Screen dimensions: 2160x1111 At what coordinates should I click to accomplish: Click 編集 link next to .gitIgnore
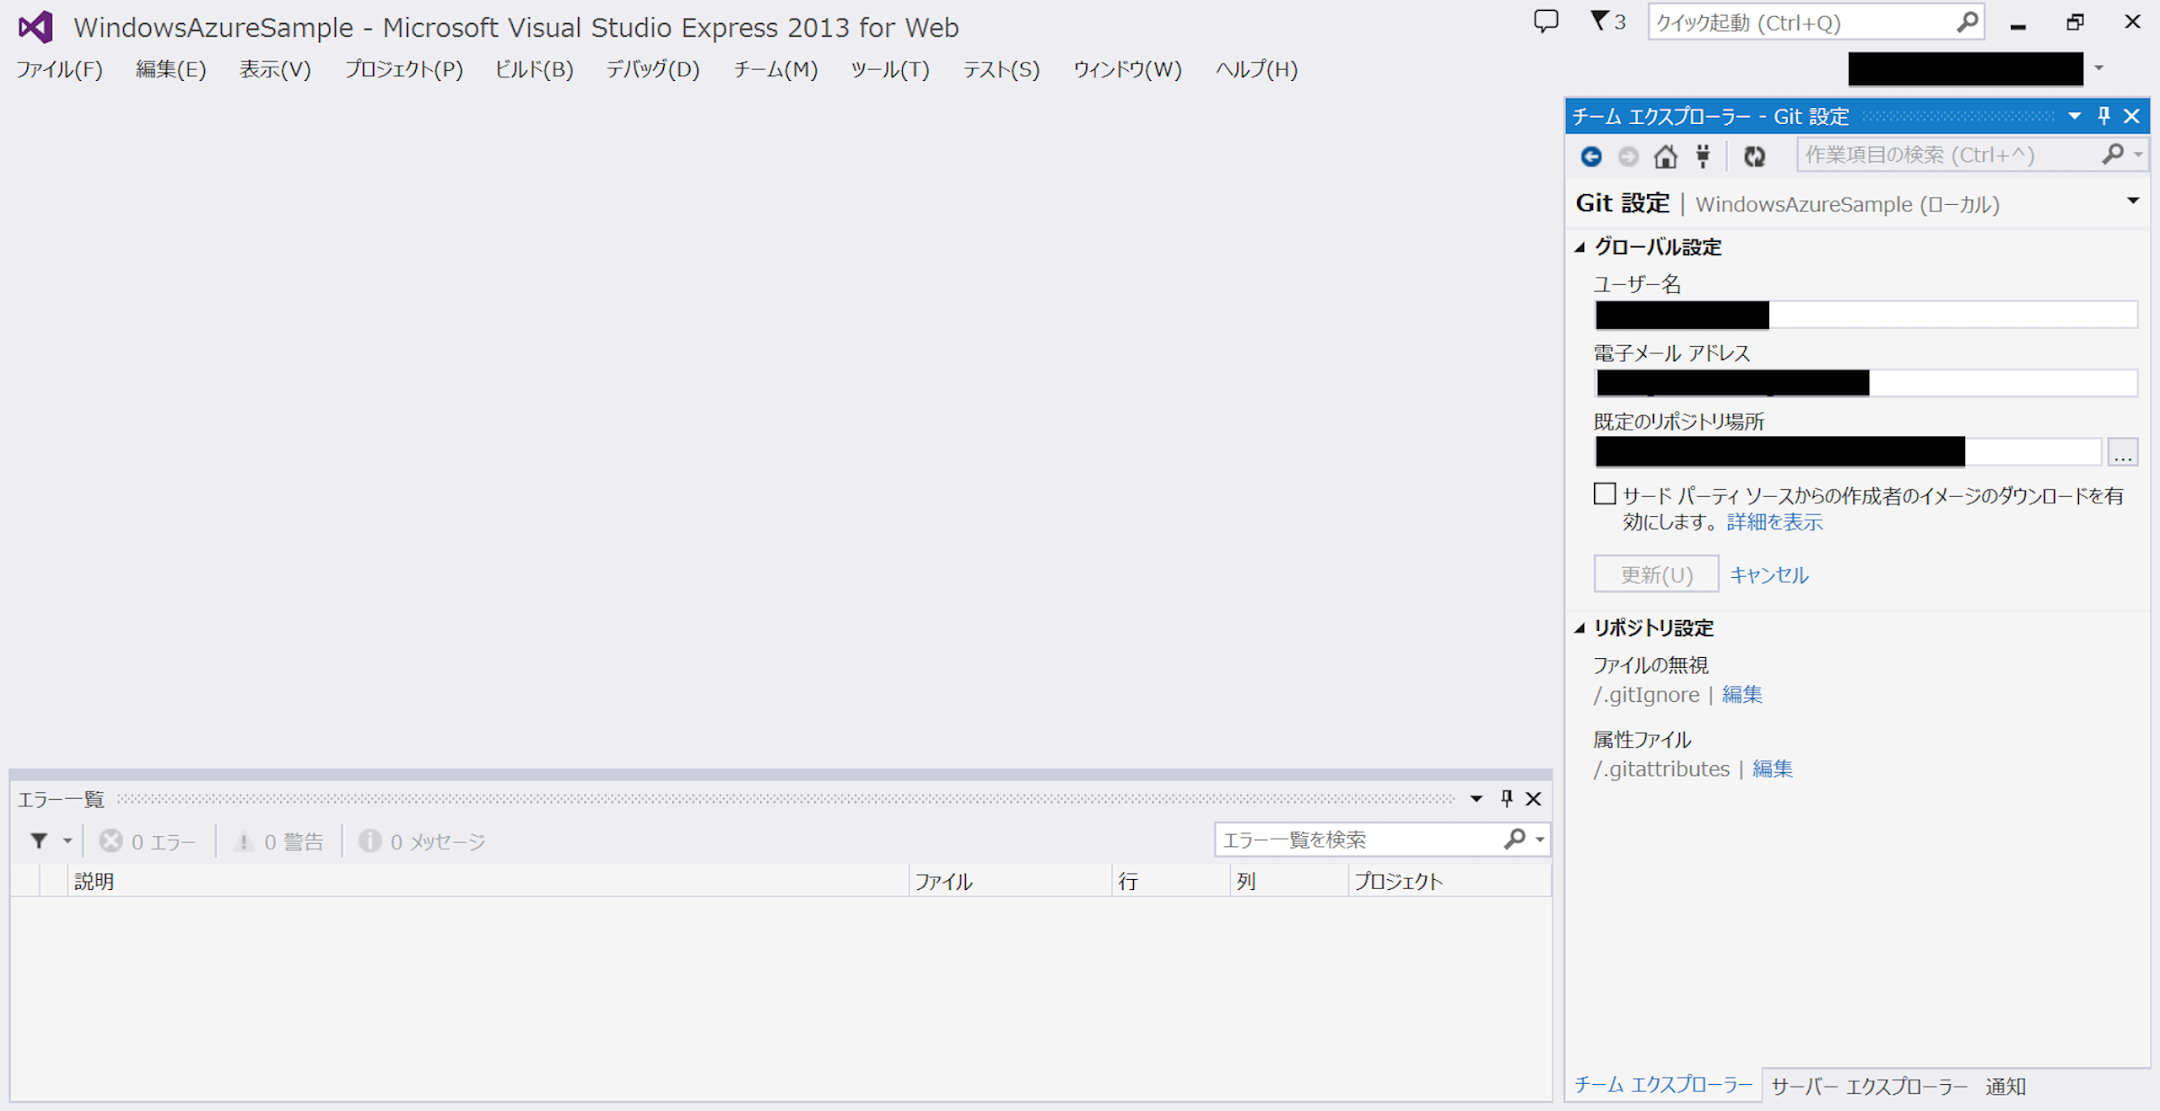[x=1742, y=694]
